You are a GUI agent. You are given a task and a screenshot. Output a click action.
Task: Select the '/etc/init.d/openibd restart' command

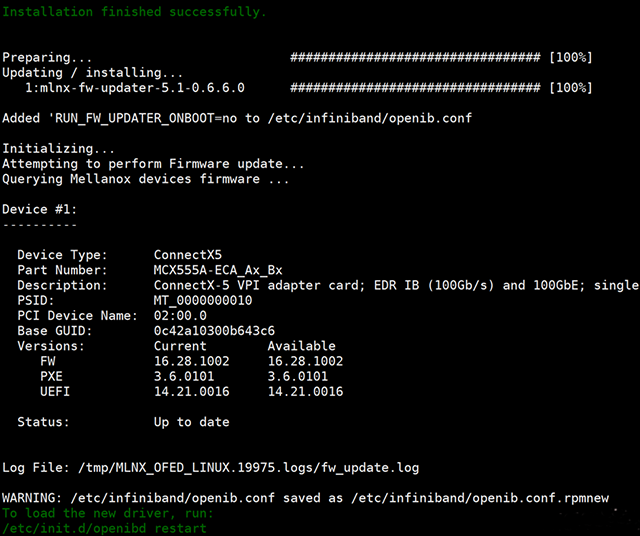104,528
